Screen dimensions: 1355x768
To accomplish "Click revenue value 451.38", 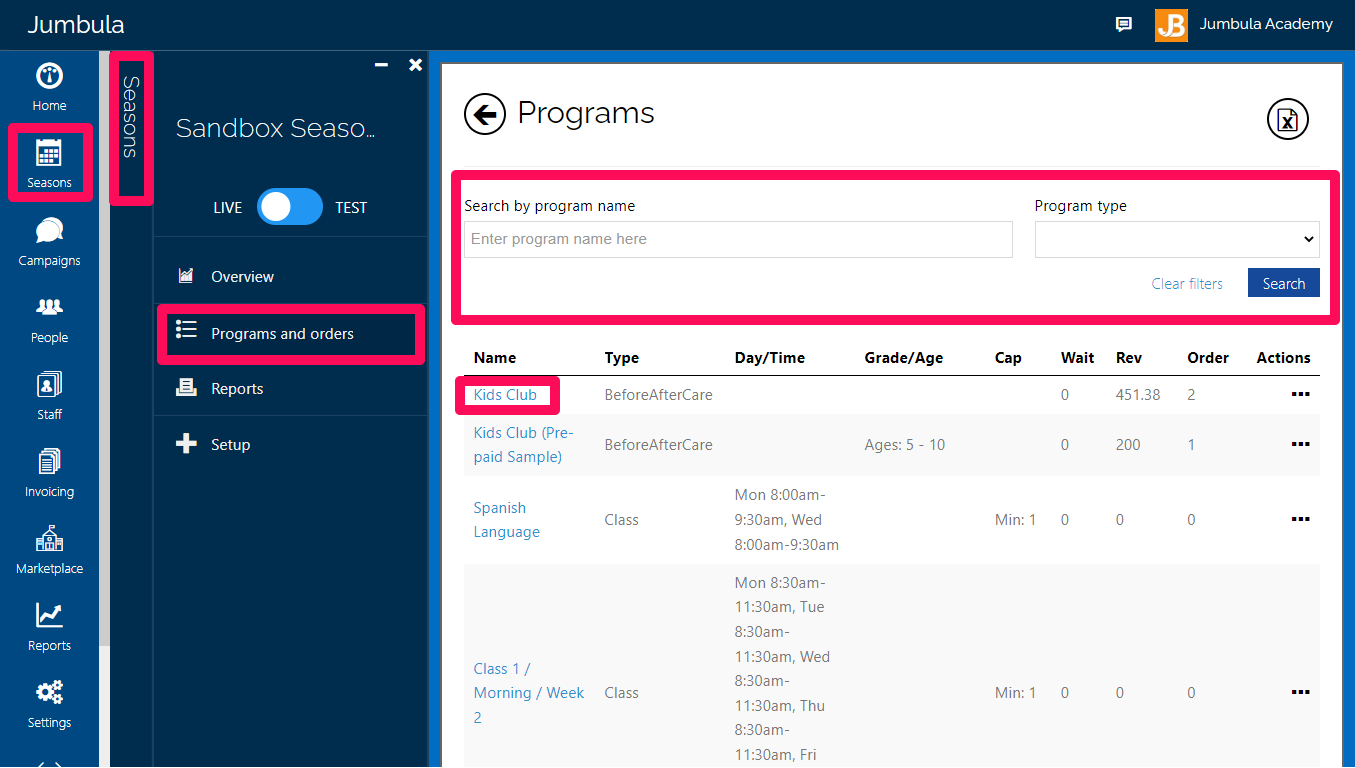I will pyautogui.click(x=1138, y=394).
